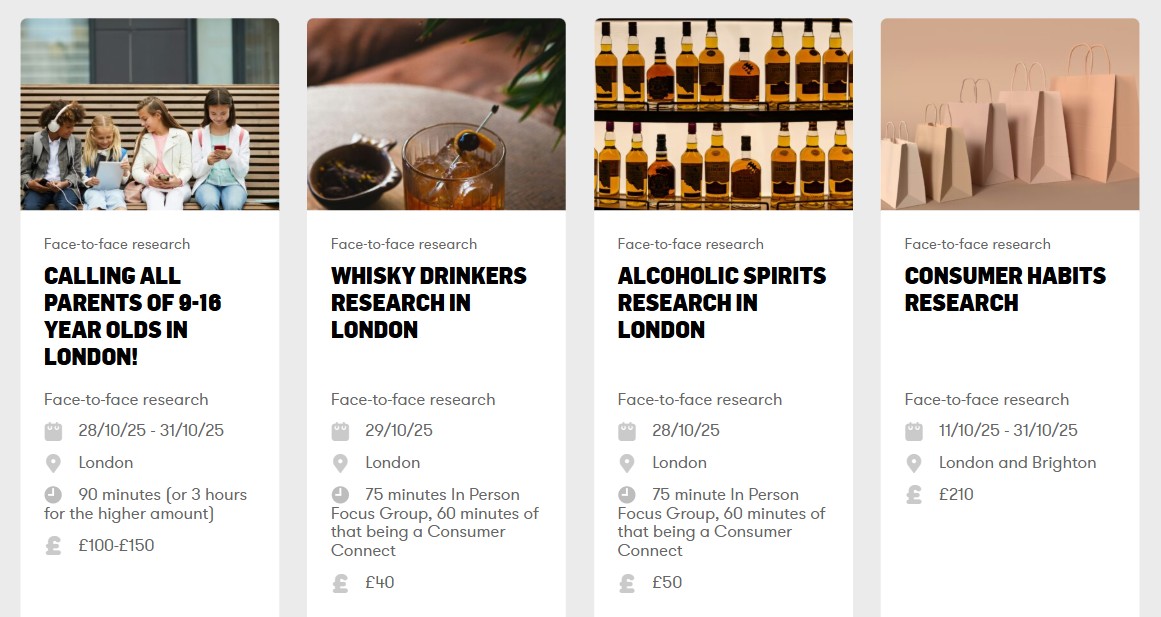The height and width of the screenshot is (617, 1161).
Task: Click pound icon beside £100-£150
Action: click(x=53, y=545)
